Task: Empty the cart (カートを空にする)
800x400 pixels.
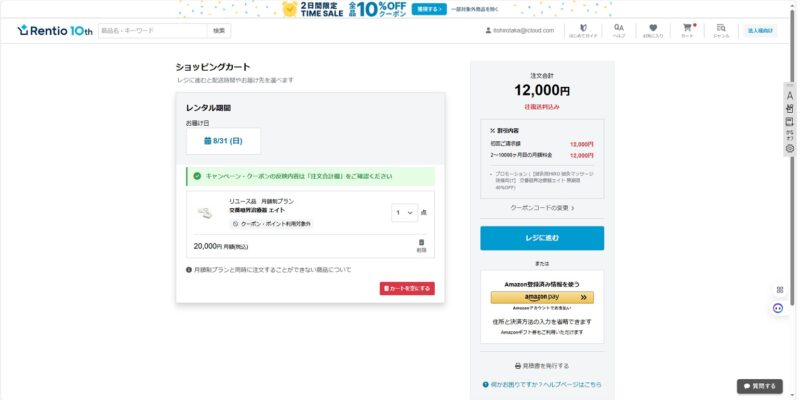Action: [x=407, y=288]
